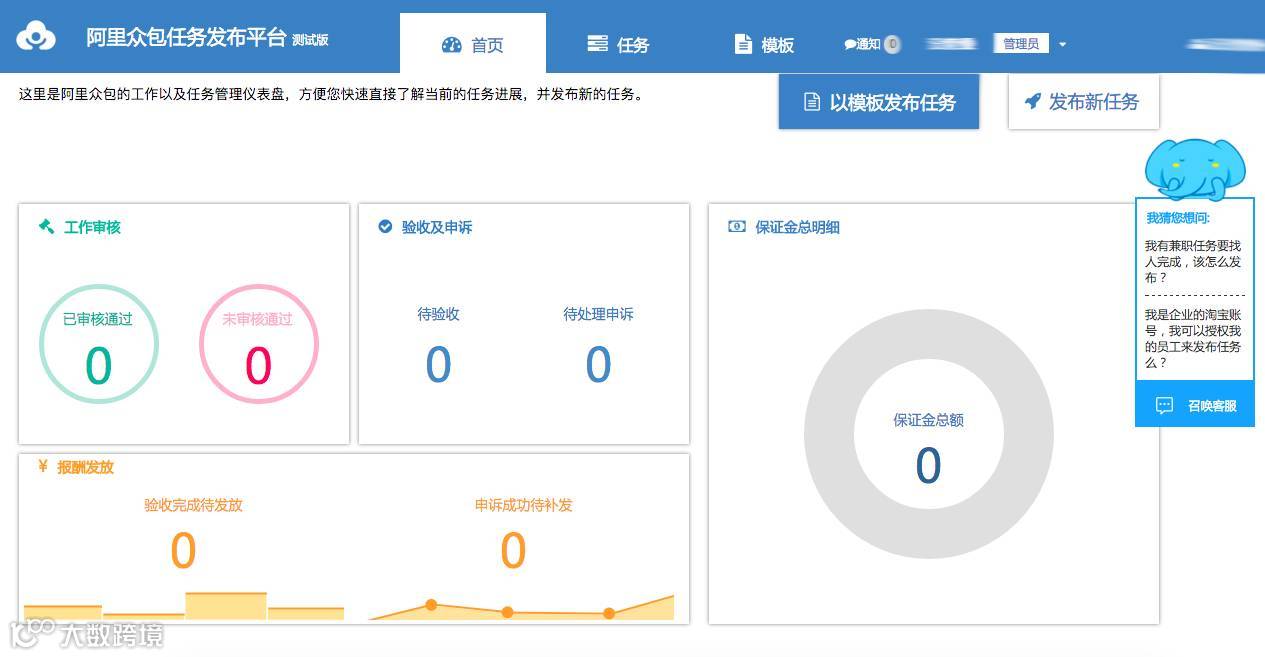Click the gavel icon beside 工作审核
1265x657 pixels.
pyautogui.click(x=47, y=227)
